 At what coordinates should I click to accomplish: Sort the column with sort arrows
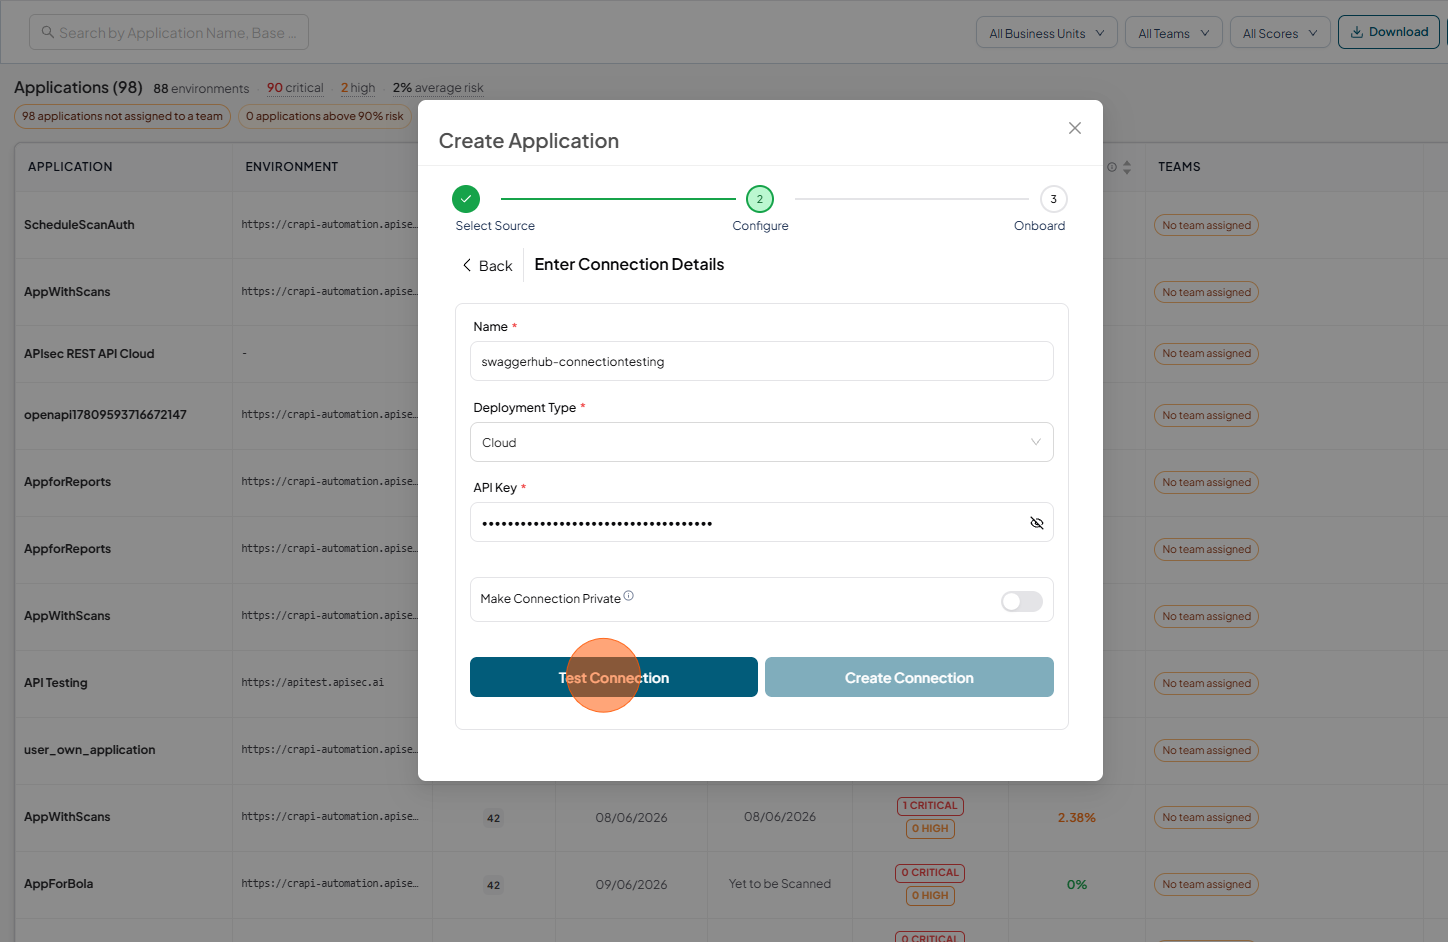[1127, 167]
